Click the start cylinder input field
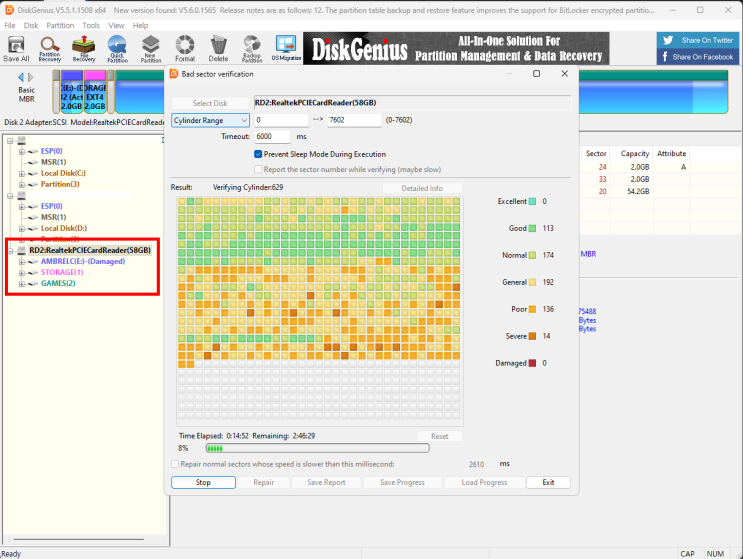 point(281,120)
